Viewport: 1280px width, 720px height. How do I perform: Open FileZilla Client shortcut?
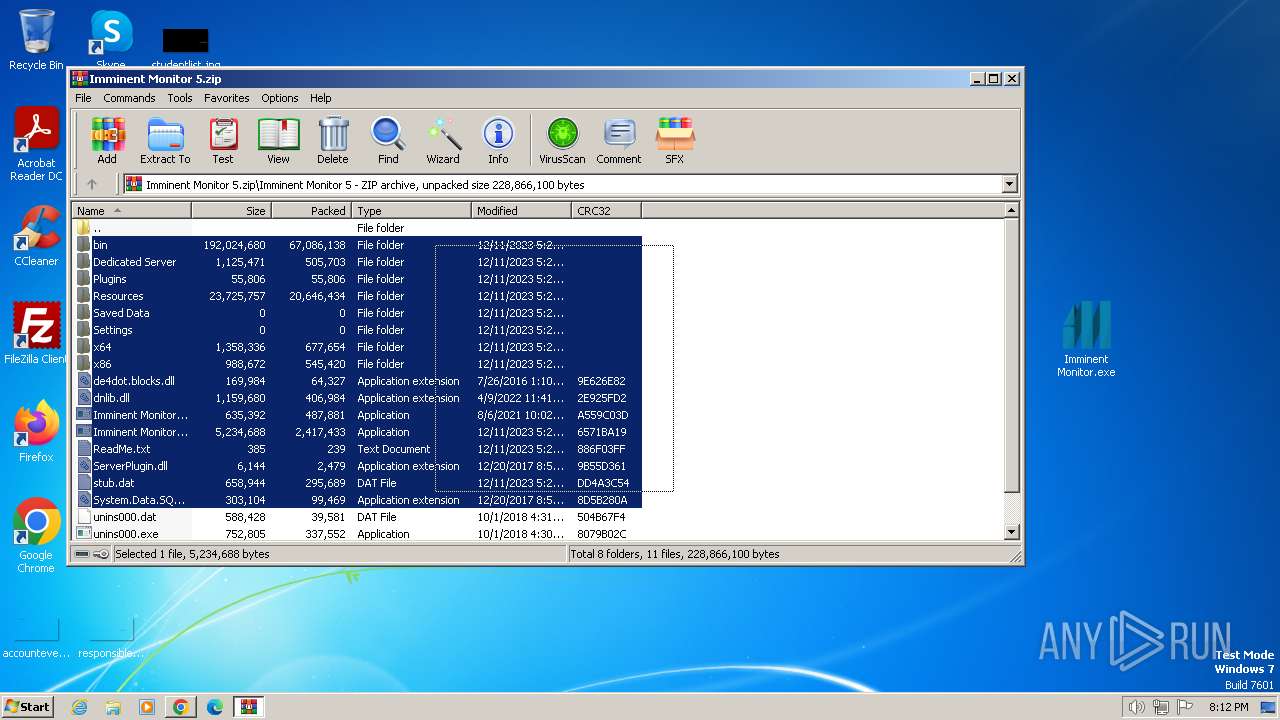point(36,334)
